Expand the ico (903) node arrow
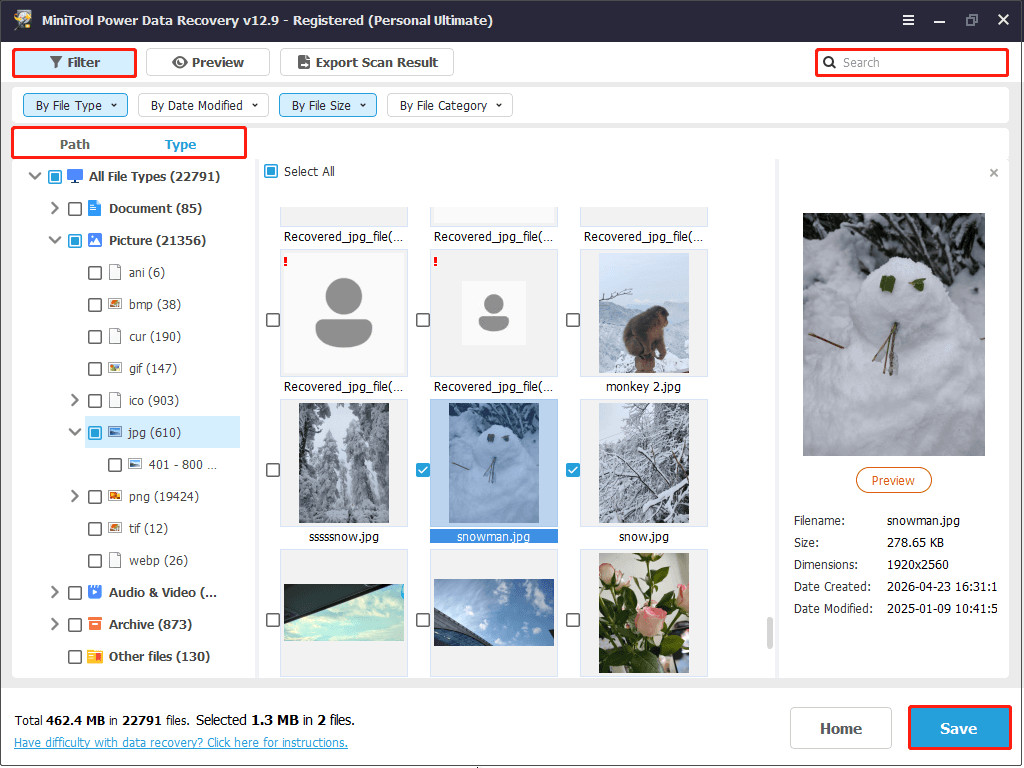The height and width of the screenshot is (768, 1024). tap(74, 400)
